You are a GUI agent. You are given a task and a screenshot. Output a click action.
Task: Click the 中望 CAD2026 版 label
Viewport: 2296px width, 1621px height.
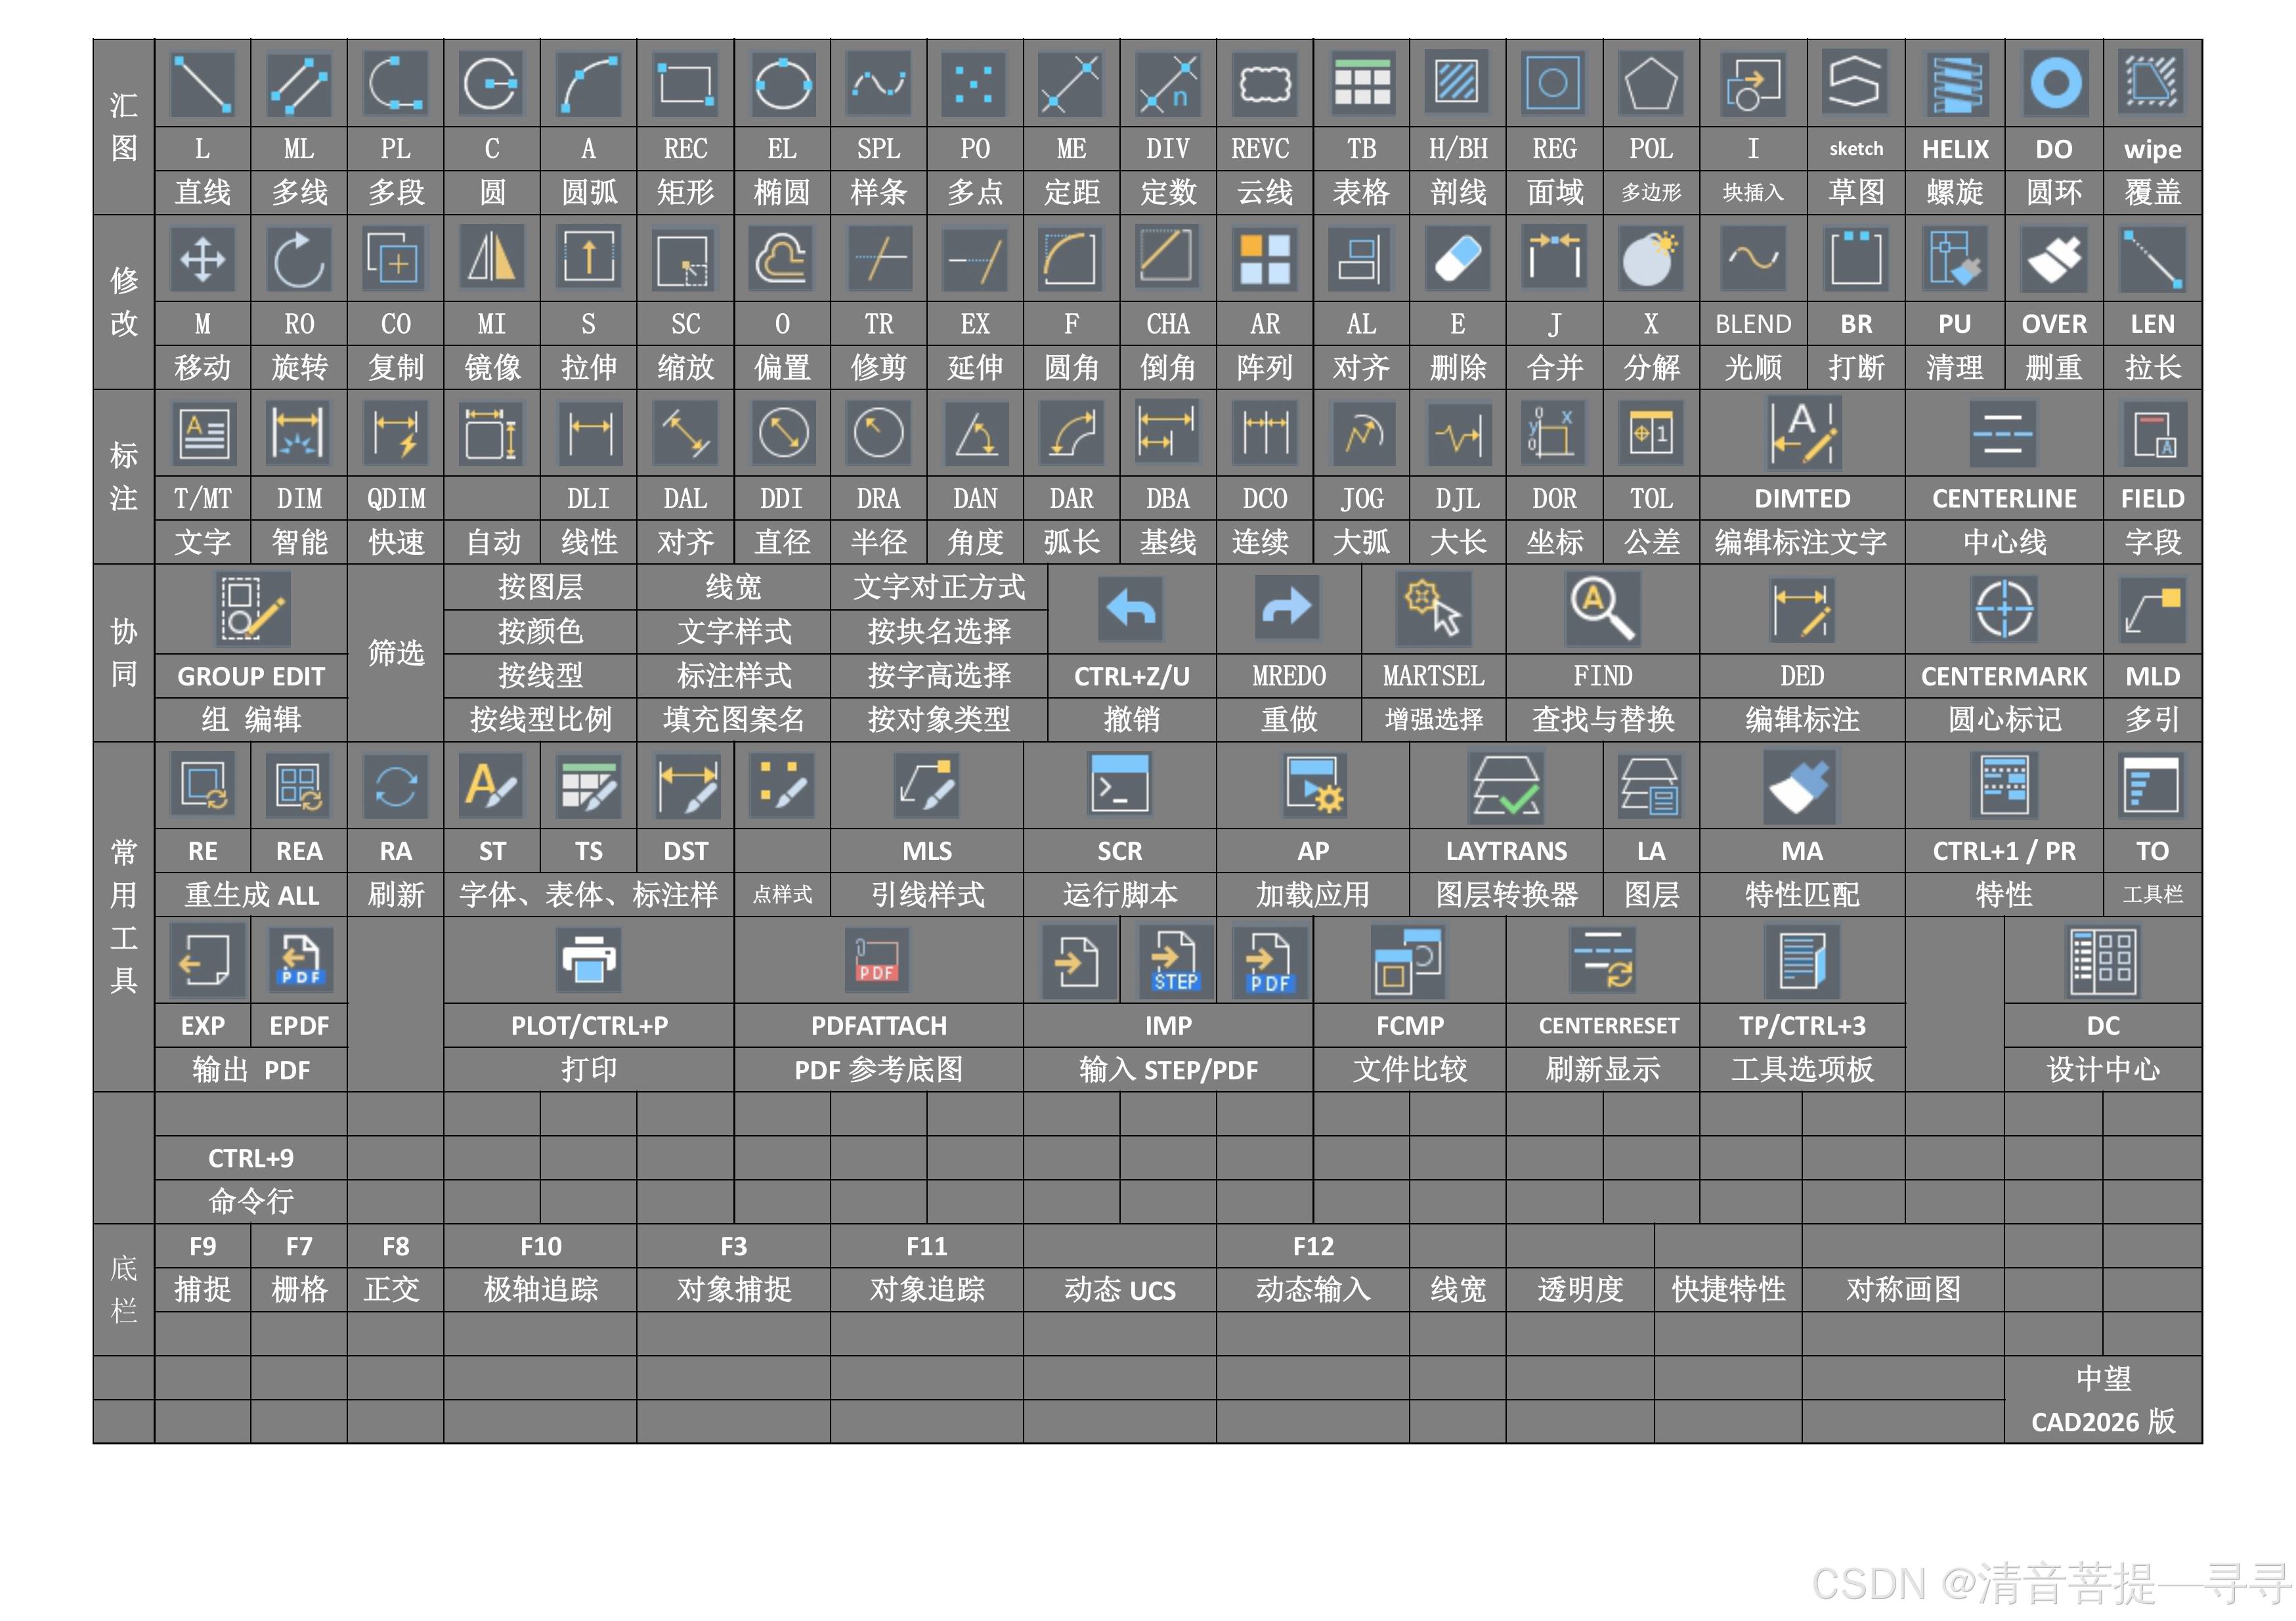[x=2102, y=1400]
